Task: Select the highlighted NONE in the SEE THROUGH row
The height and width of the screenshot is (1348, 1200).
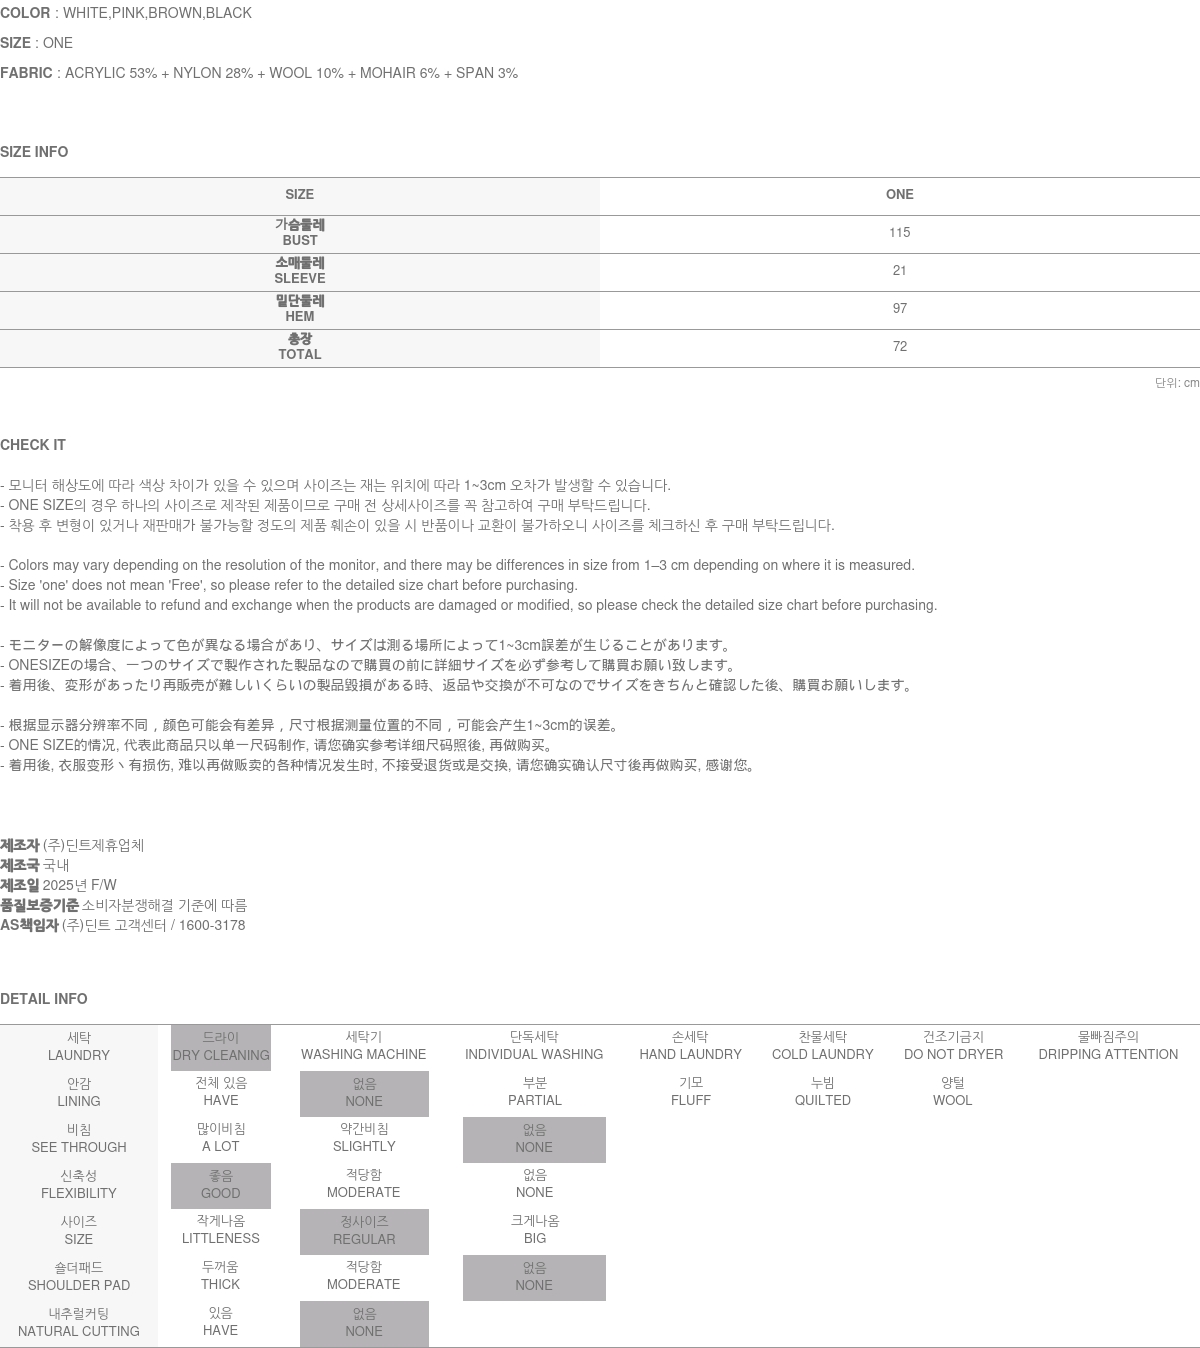Action: point(534,1139)
